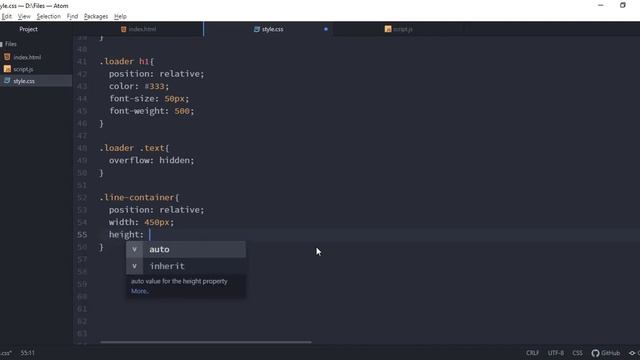Viewport: 640px width, 360px height.
Task: Click the HTML icon on index.html tab
Action: point(124,29)
